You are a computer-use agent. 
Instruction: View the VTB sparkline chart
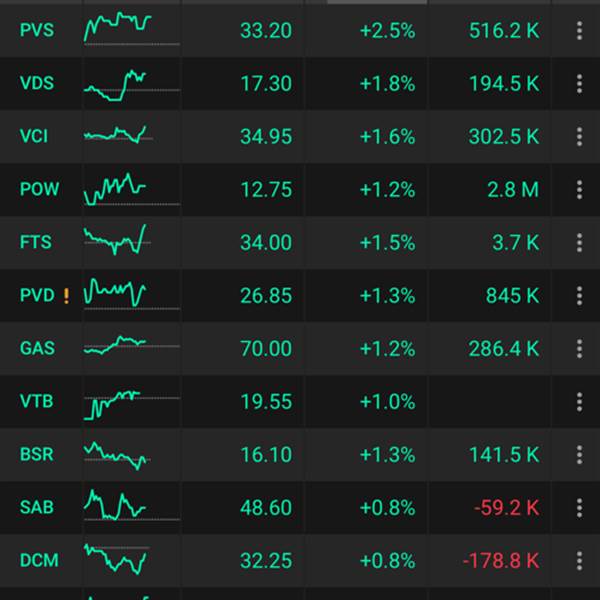(x=118, y=403)
